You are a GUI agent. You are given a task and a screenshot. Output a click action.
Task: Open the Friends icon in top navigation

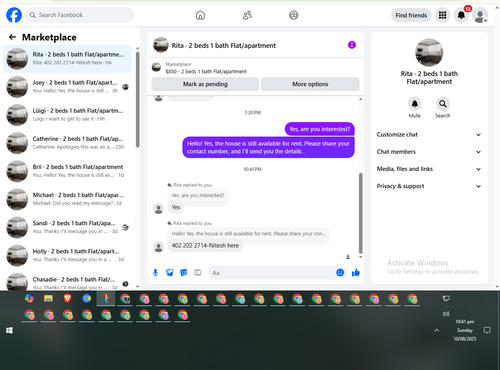tap(247, 15)
